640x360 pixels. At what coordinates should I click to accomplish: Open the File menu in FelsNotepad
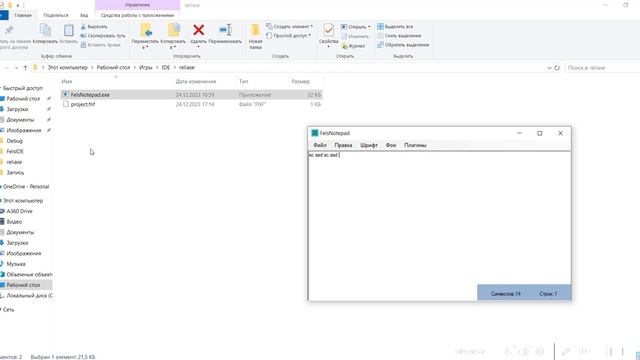[x=320, y=145]
